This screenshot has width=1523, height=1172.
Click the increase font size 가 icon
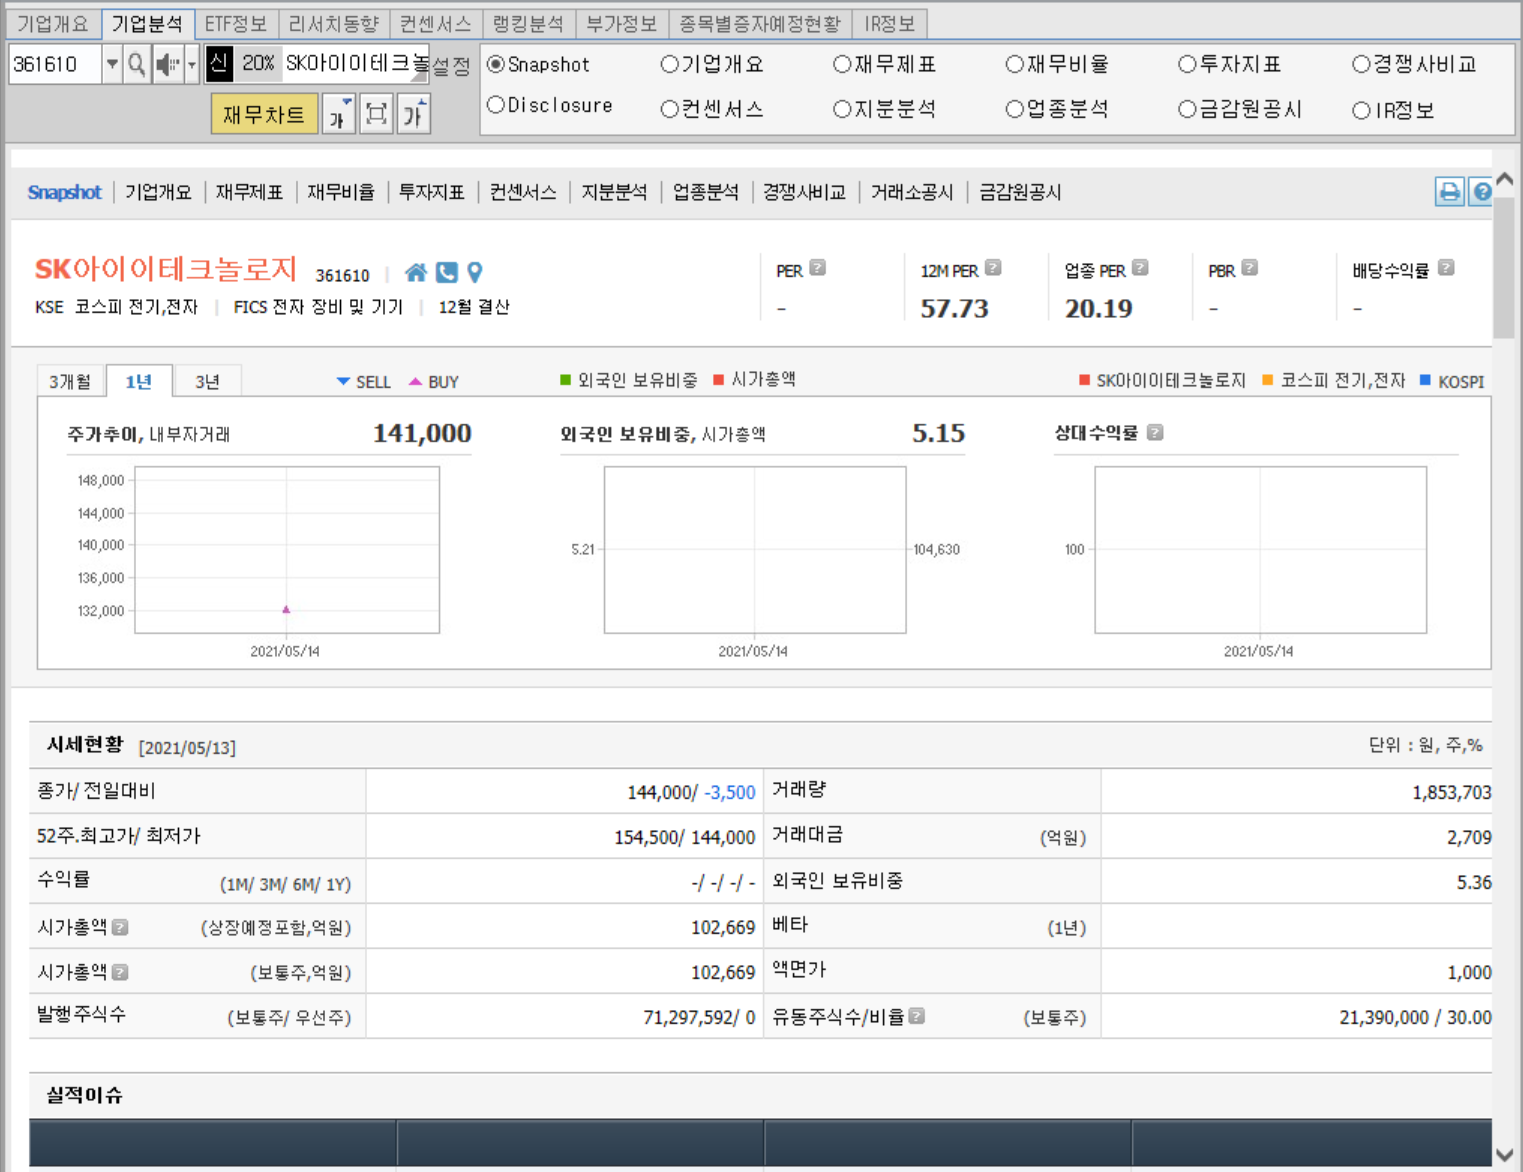[x=414, y=114]
